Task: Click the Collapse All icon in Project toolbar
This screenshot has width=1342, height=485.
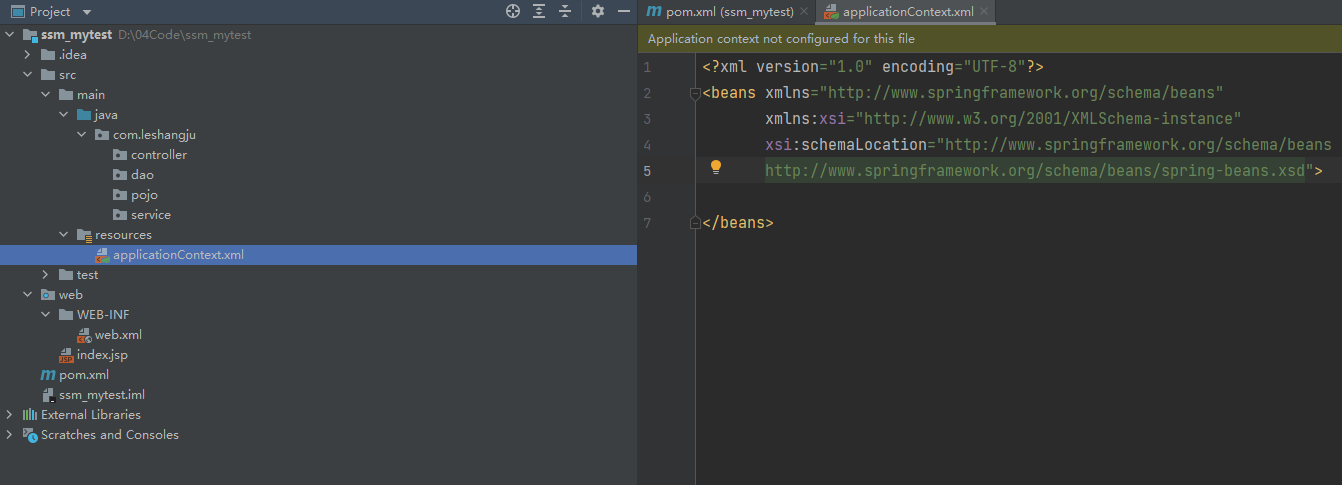Action: 565,11
